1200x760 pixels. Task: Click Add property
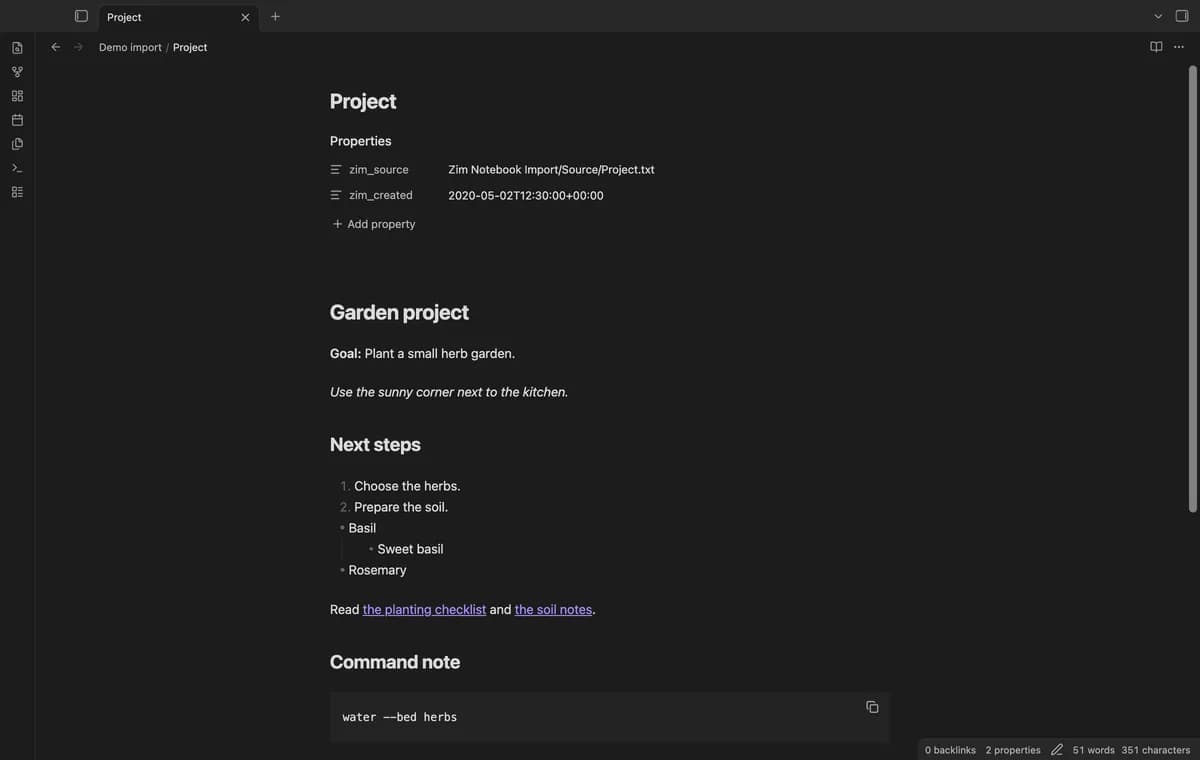coord(373,224)
